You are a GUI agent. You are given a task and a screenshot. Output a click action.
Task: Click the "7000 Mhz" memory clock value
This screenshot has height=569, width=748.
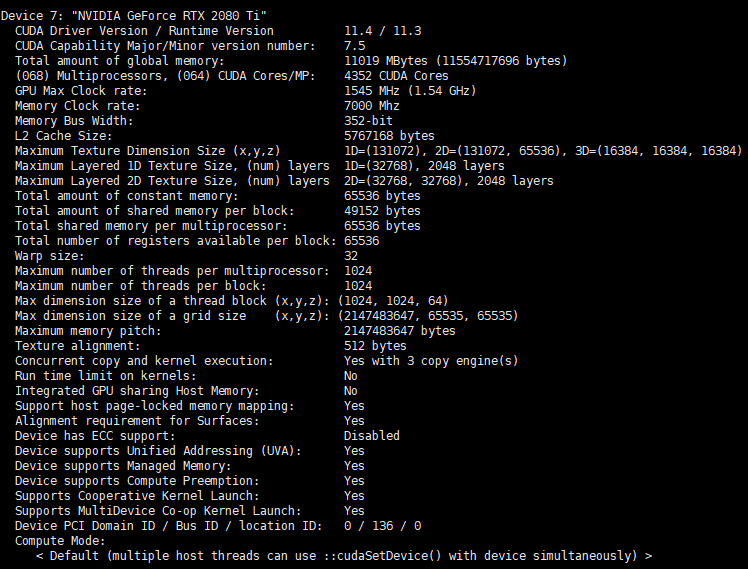372,105
